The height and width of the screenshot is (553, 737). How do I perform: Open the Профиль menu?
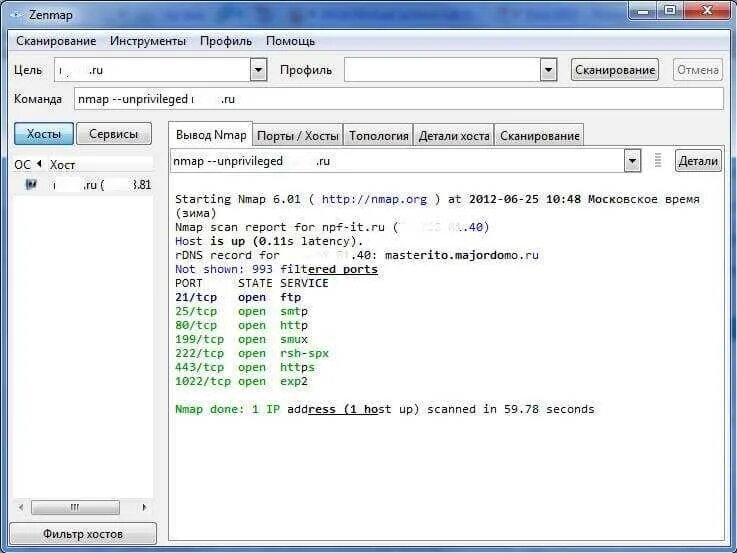coord(226,41)
